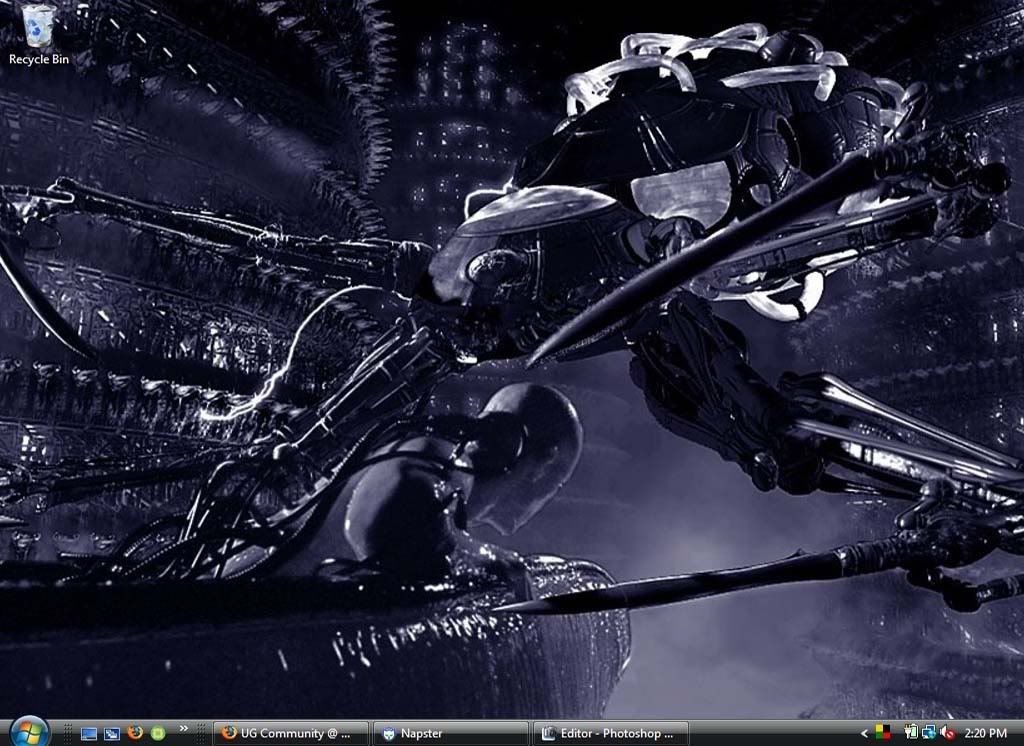Screen dimensions: 1024x746
Task: Open the Windows Start orb
Action: [x=29, y=732]
